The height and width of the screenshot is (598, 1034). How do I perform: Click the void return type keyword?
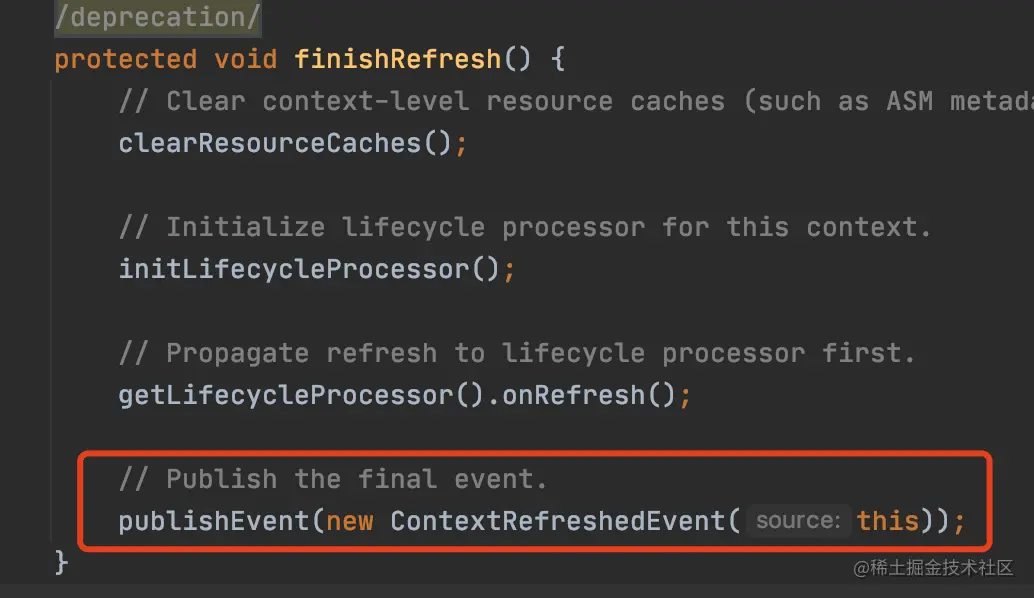pos(245,59)
